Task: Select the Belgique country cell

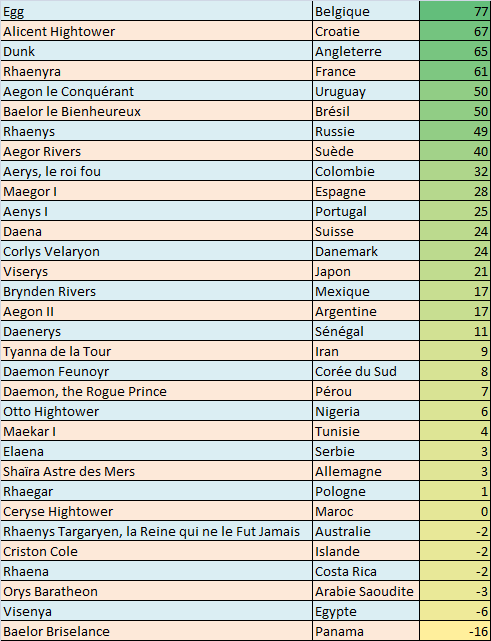Action: pos(366,11)
